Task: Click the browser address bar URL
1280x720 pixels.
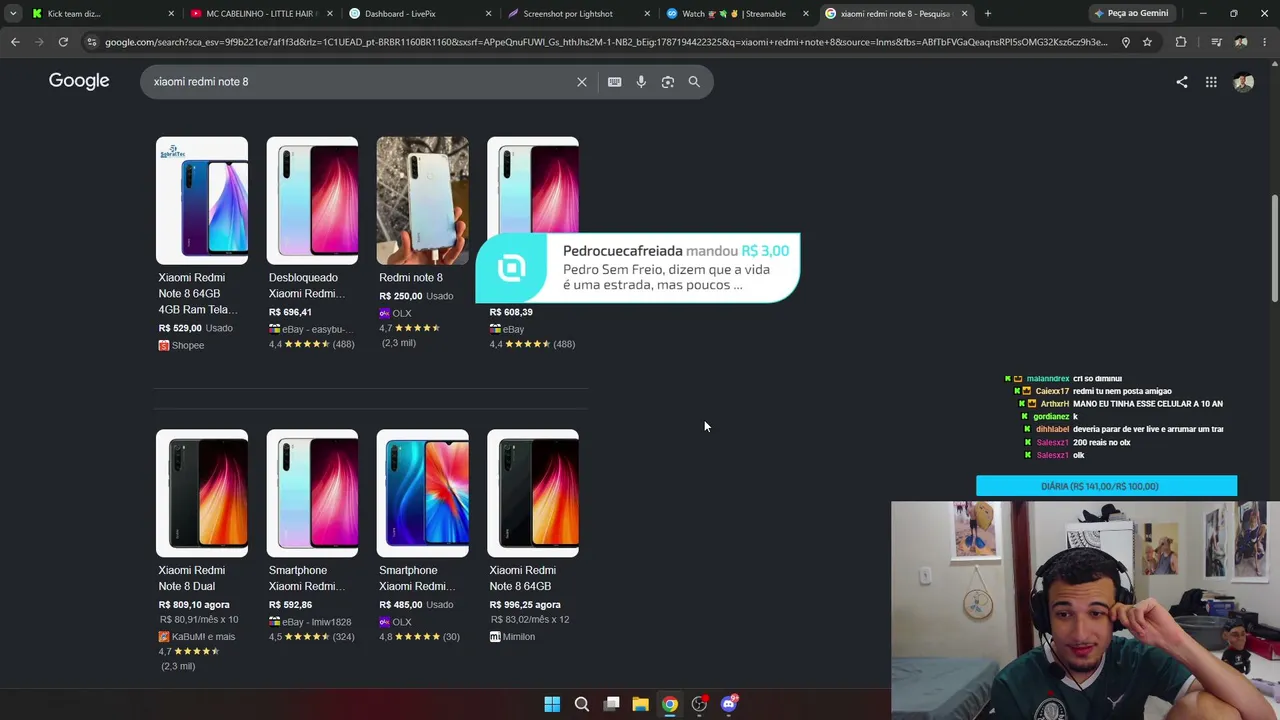Action: pyautogui.click(x=606, y=42)
